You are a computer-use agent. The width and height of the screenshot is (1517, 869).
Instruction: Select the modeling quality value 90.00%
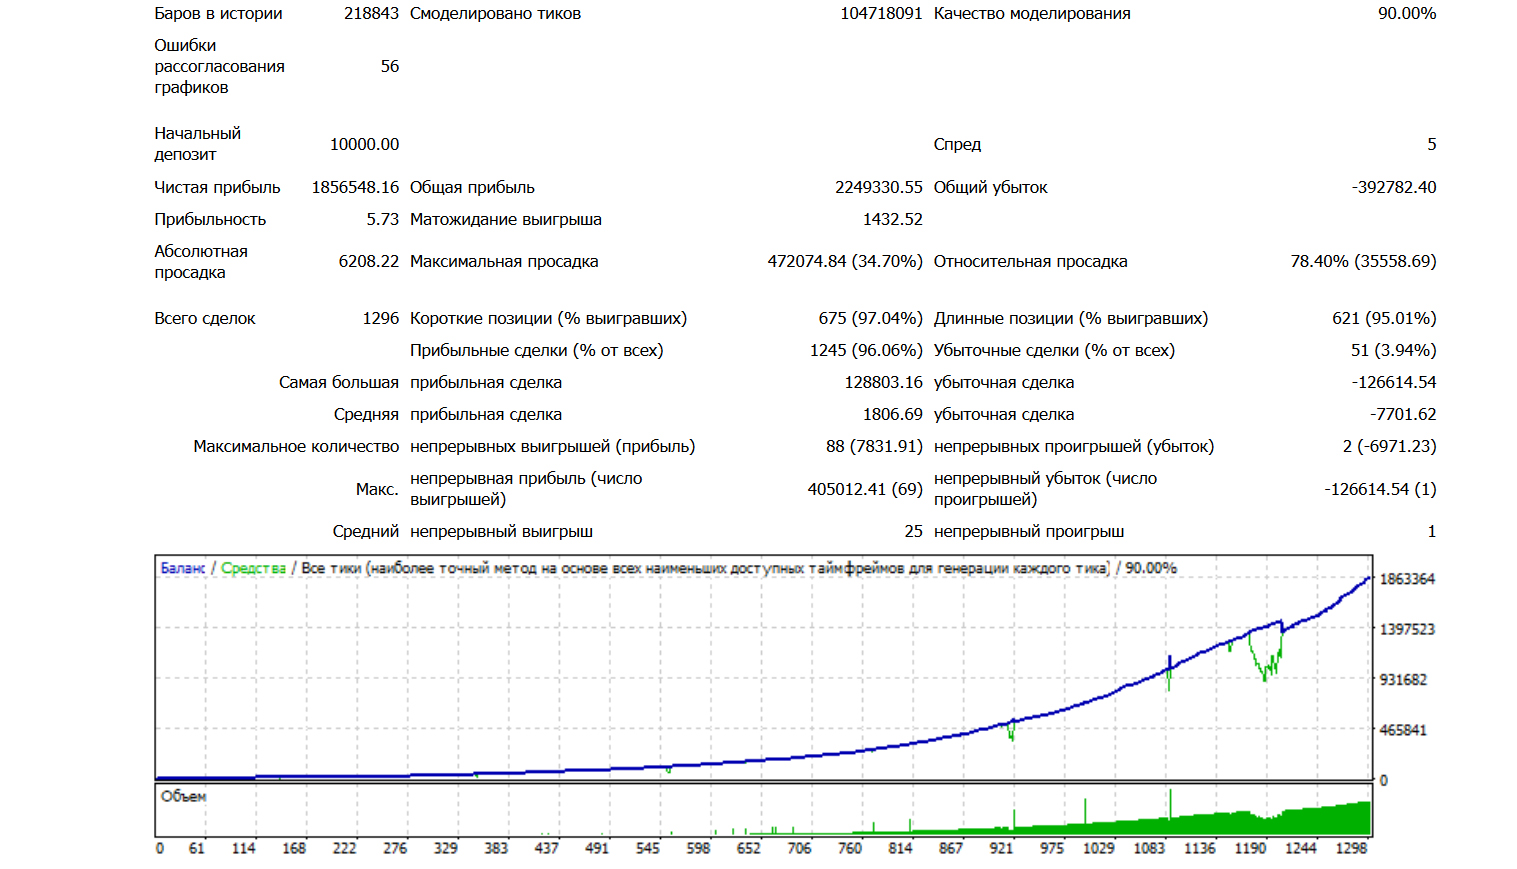coord(1407,13)
